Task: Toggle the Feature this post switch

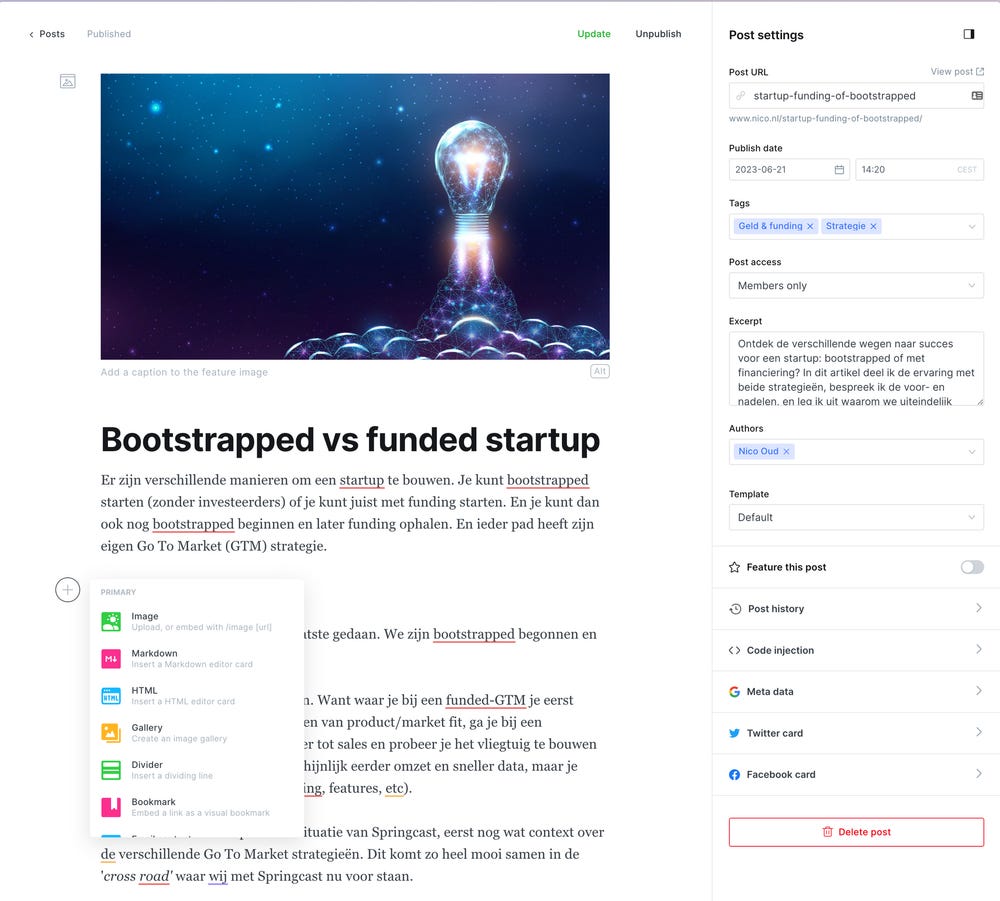Action: coord(972,567)
